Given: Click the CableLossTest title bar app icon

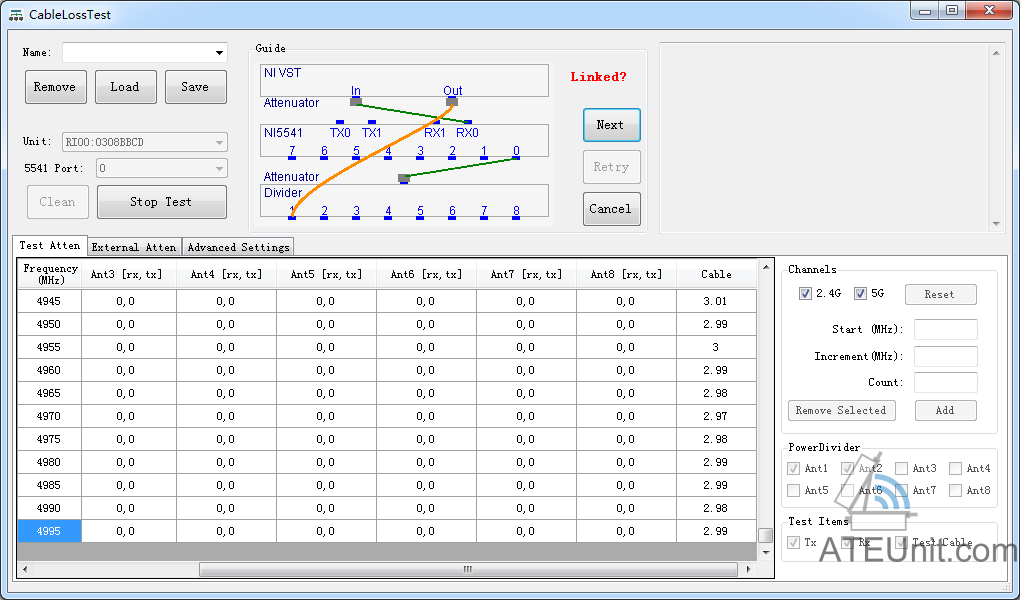Looking at the screenshot, I should click(16, 15).
